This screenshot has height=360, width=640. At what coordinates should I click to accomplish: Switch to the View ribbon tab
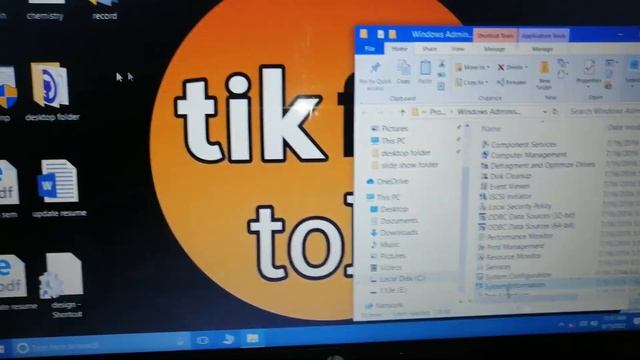tap(458, 49)
